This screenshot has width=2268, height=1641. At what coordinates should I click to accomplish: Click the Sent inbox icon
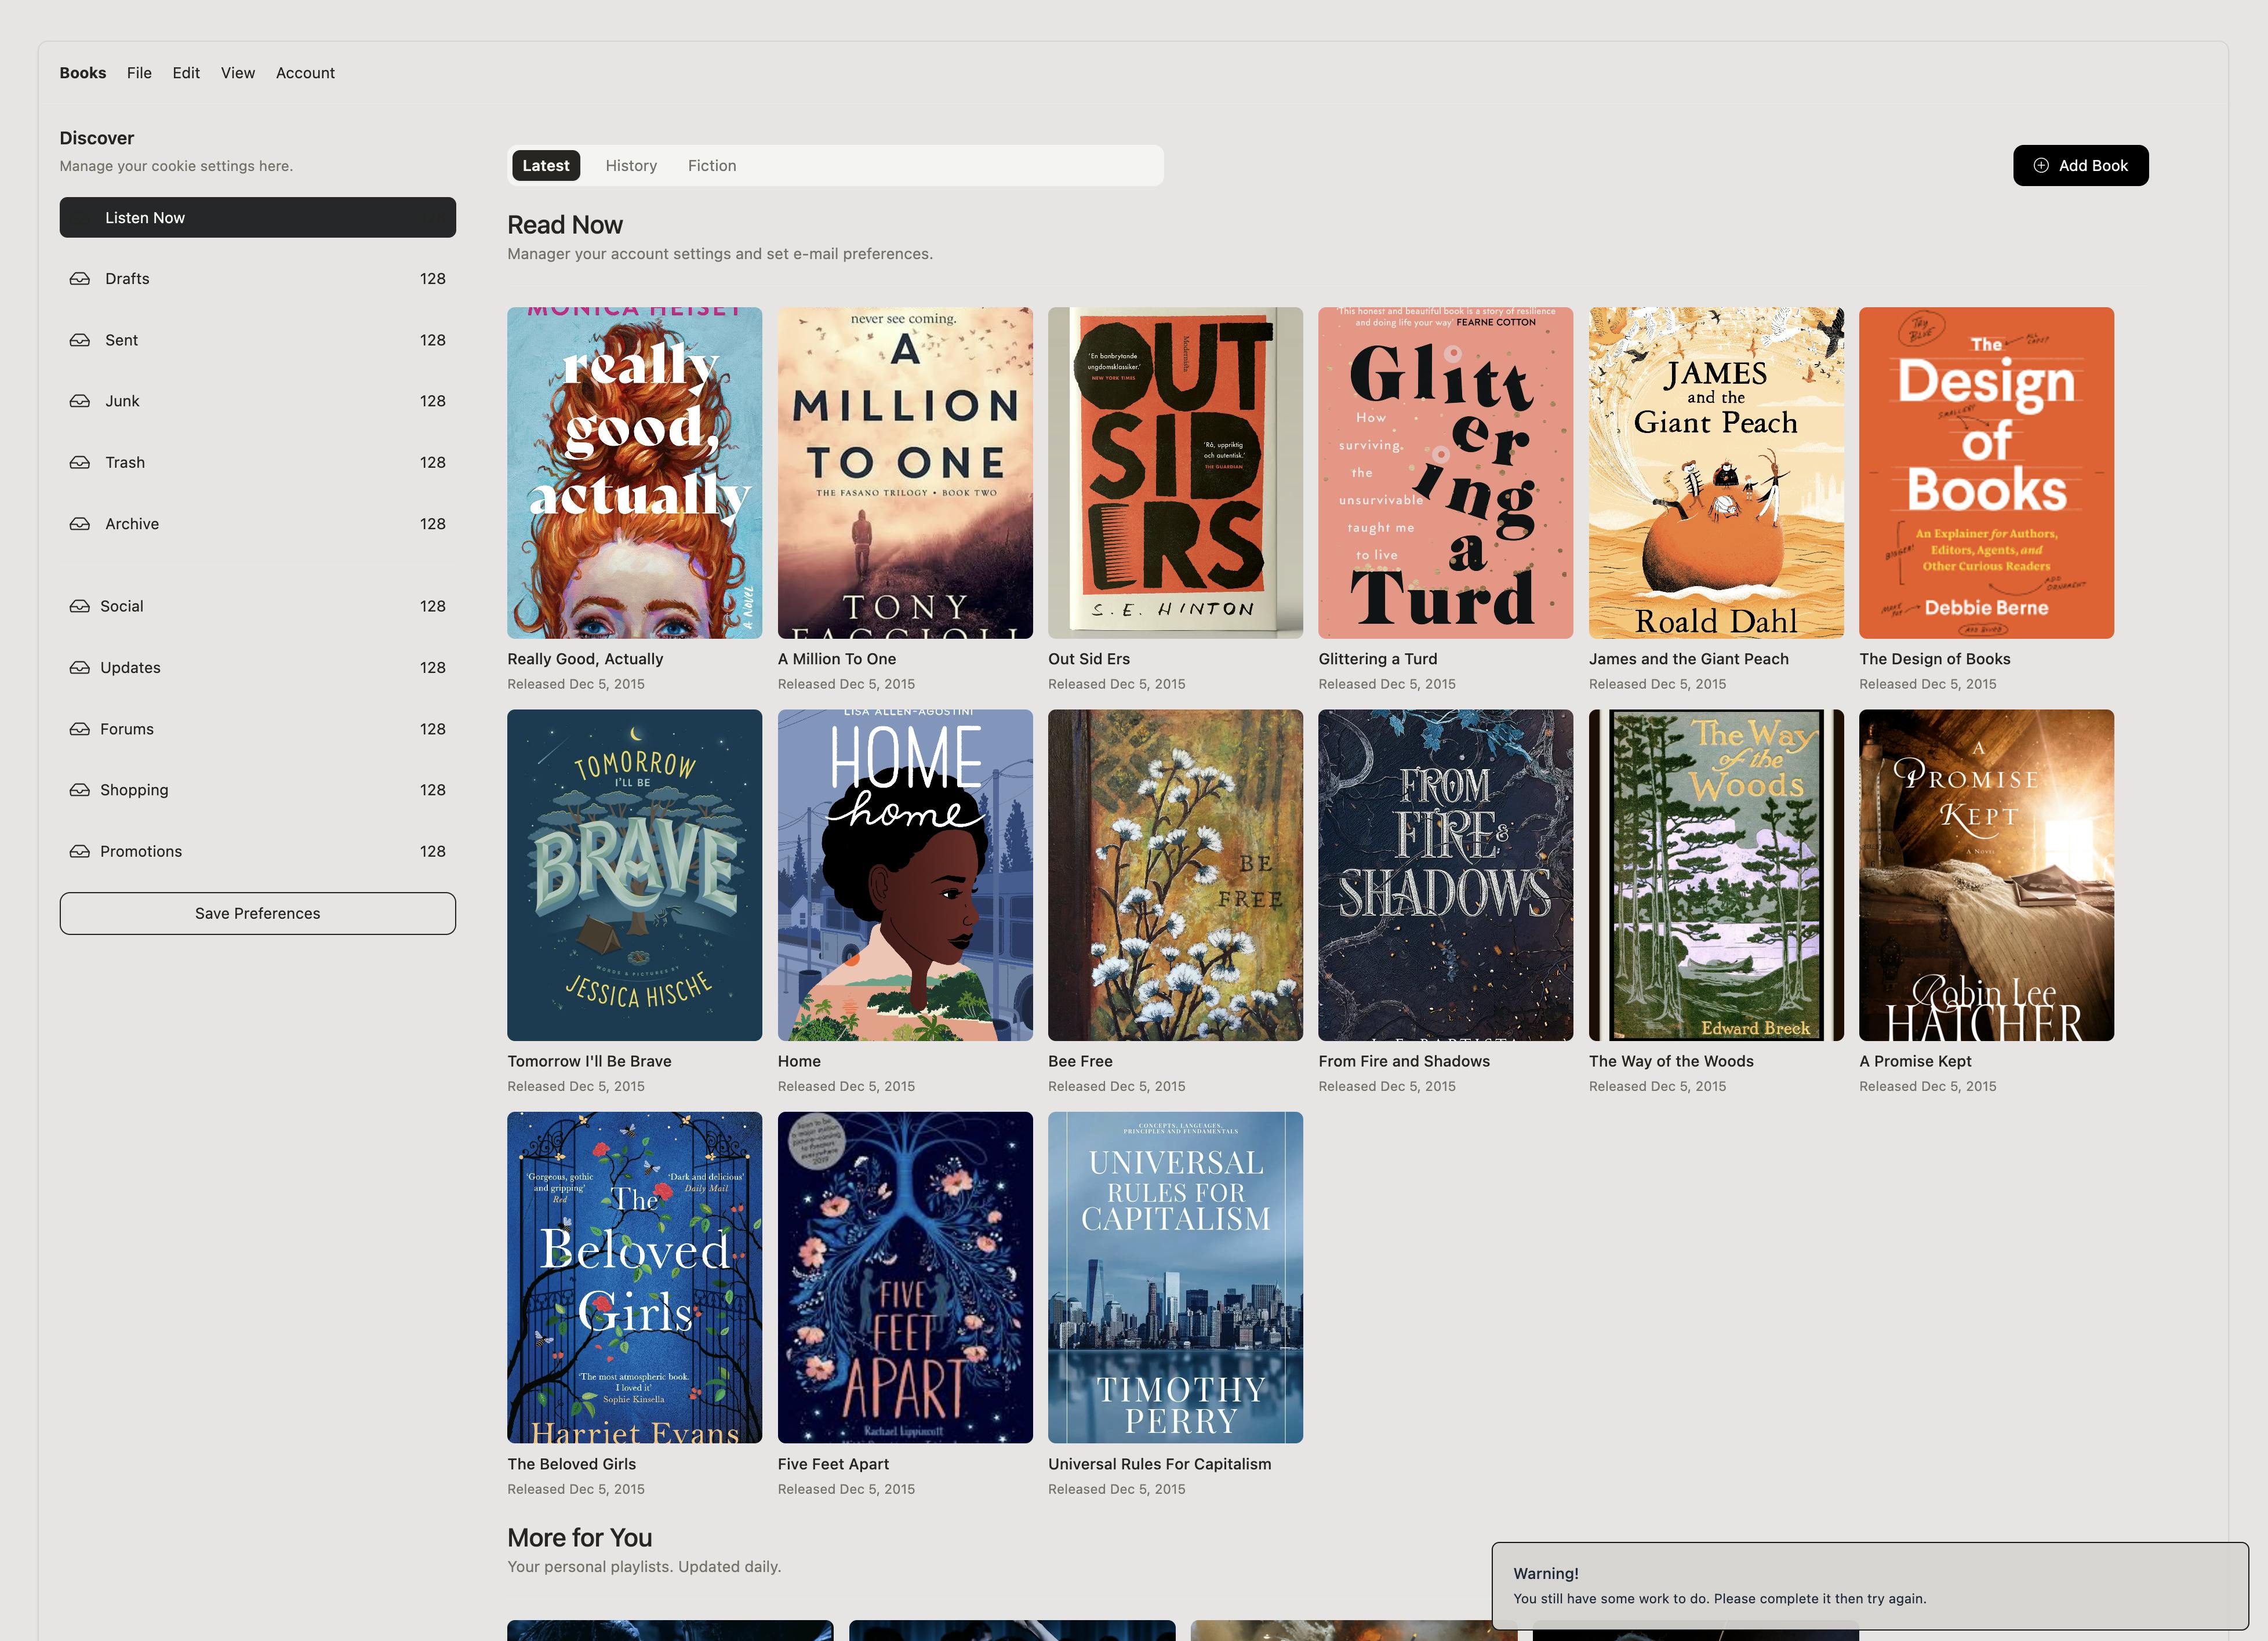click(x=80, y=340)
